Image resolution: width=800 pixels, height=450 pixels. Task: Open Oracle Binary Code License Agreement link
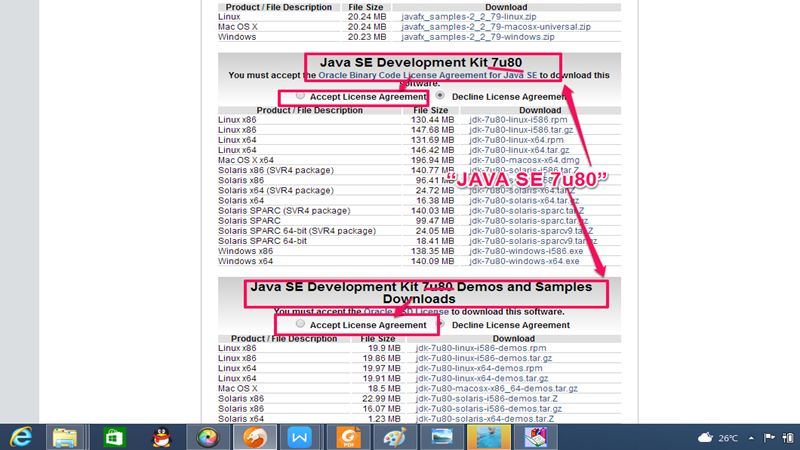pyautogui.click(x=428, y=75)
